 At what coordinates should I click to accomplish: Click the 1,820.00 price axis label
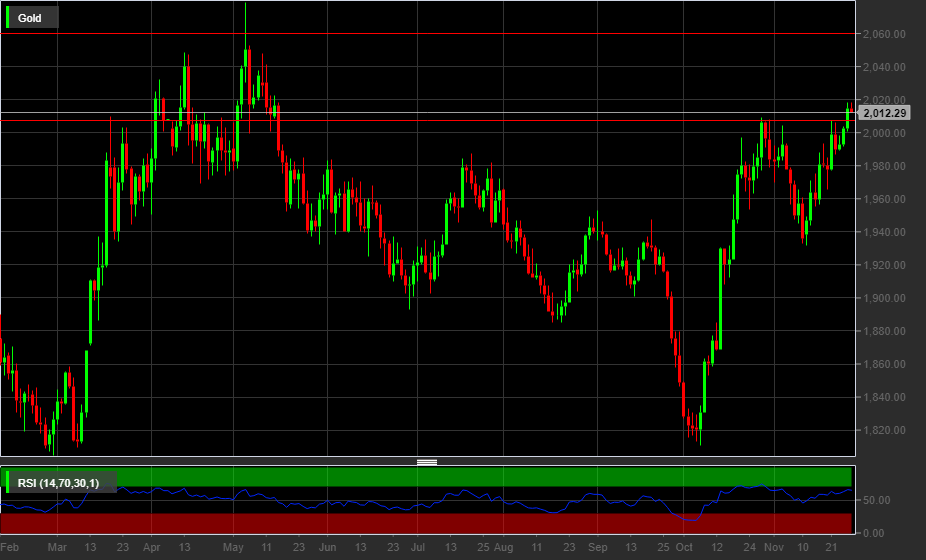884,431
